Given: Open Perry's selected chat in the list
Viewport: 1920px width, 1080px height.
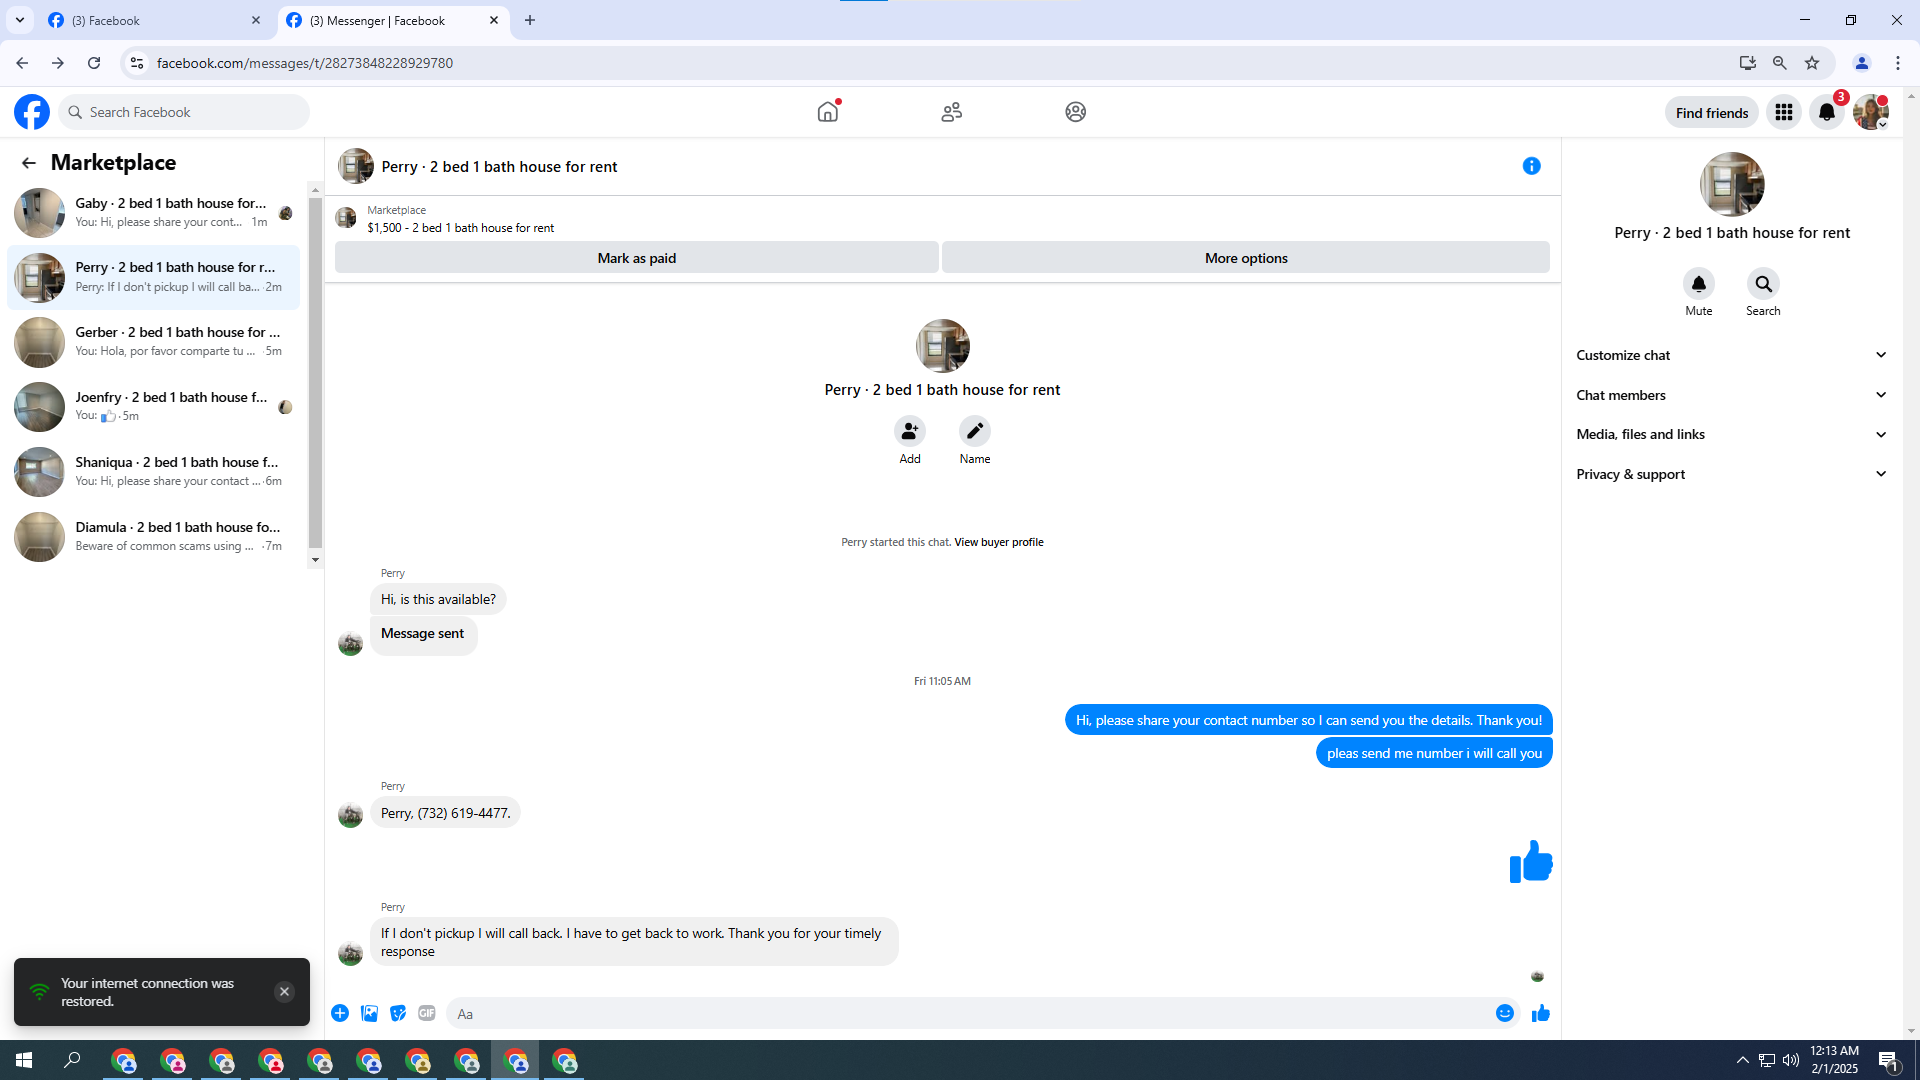Looking at the screenshot, I should (154, 277).
